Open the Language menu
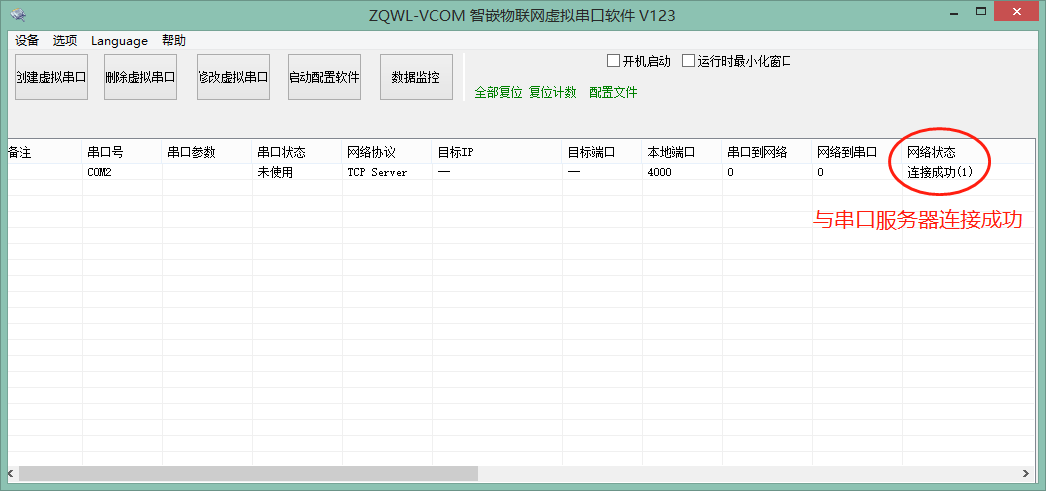 [119, 41]
